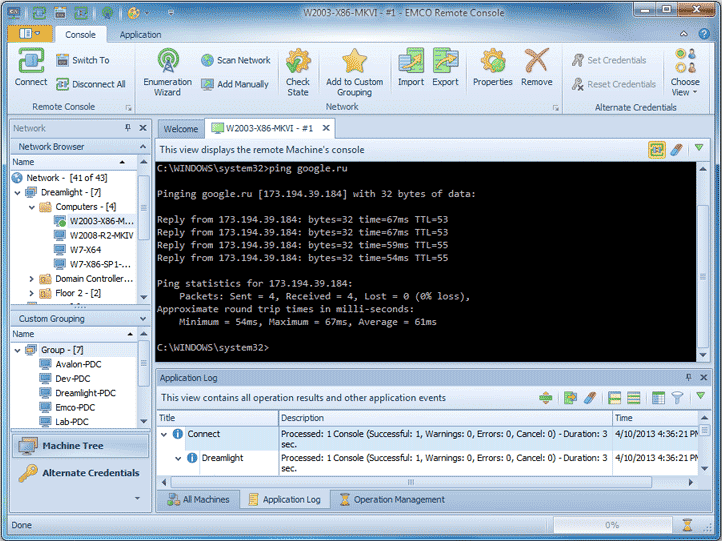
Task: Open the Choose View dropdown
Action: tap(685, 70)
